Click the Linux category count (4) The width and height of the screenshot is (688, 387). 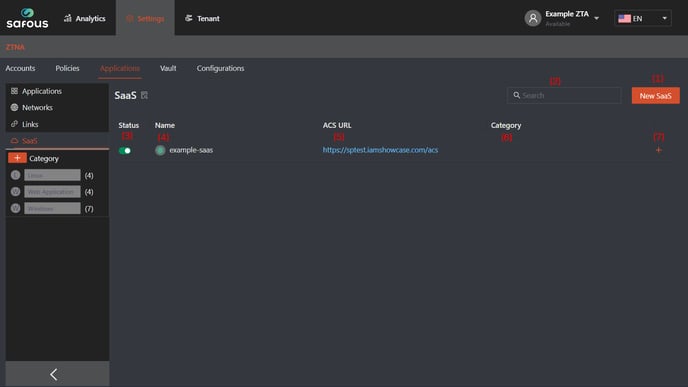tap(89, 176)
